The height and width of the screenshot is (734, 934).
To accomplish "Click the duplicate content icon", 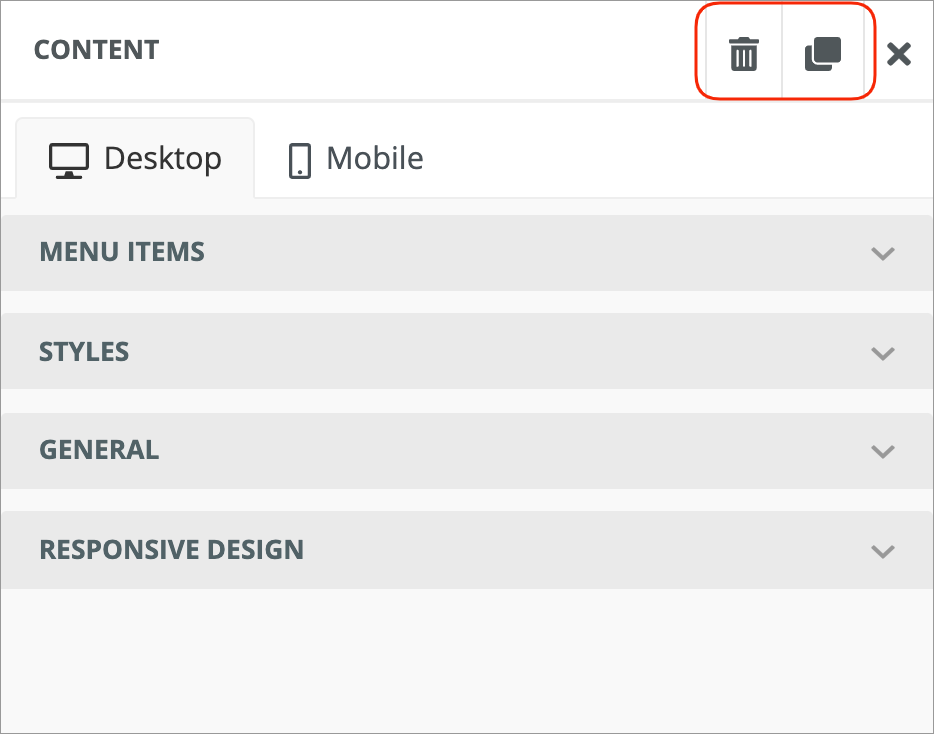I will pyautogui.click(x=823, y=54).
